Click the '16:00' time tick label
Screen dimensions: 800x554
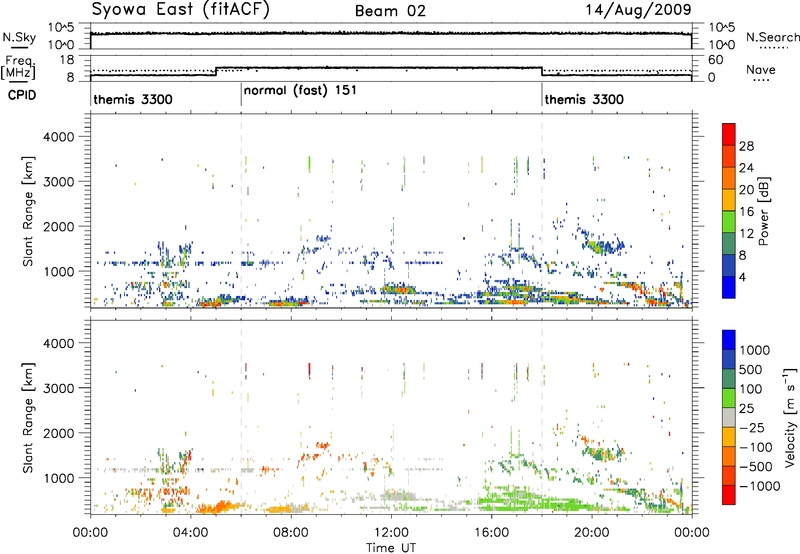(491, 533)
